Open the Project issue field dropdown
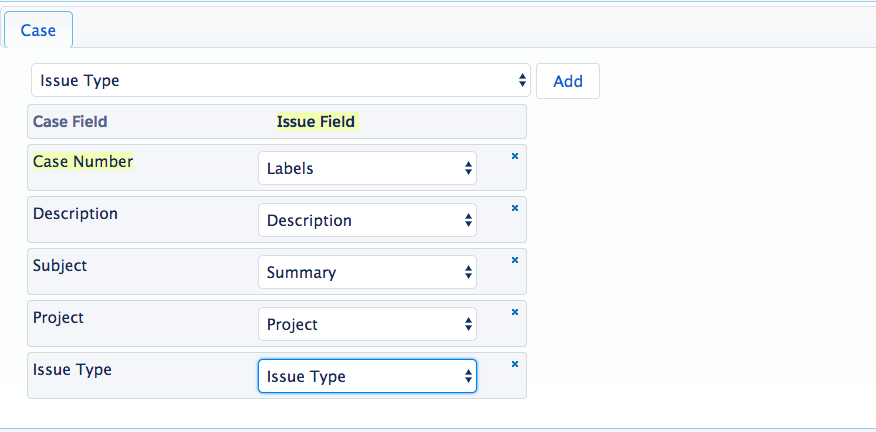Screen dimensions: 876x432 (x=367, y=324)
